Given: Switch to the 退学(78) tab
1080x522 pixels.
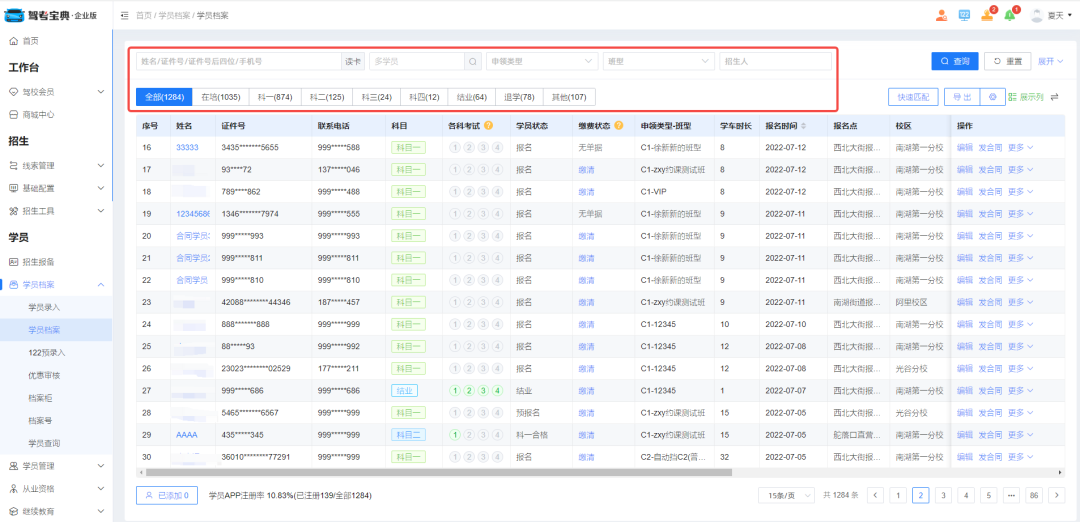Looking at the screenshot, I should click(x=518, y=97).
